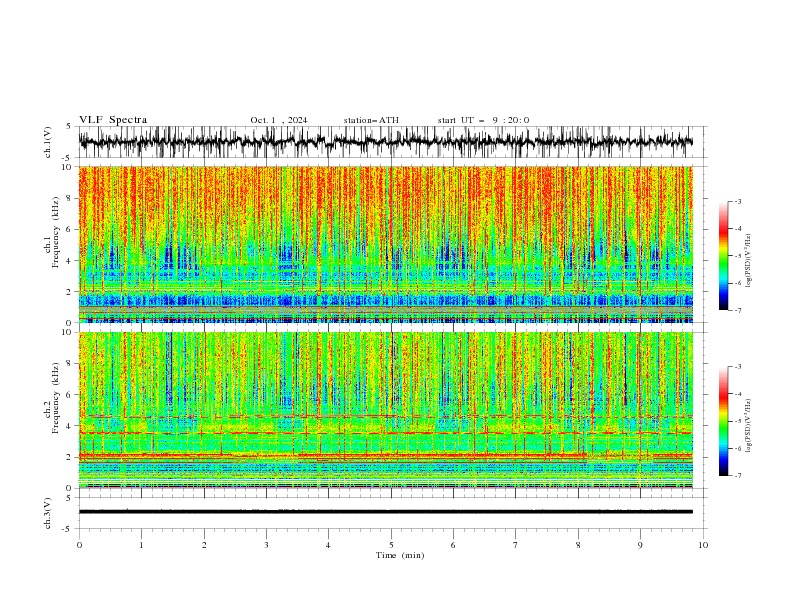The image size is (792, 612).
Task: Select the upper colorbar "log(PSD)(V²/Hz)" label
Action: pos(748,260)
